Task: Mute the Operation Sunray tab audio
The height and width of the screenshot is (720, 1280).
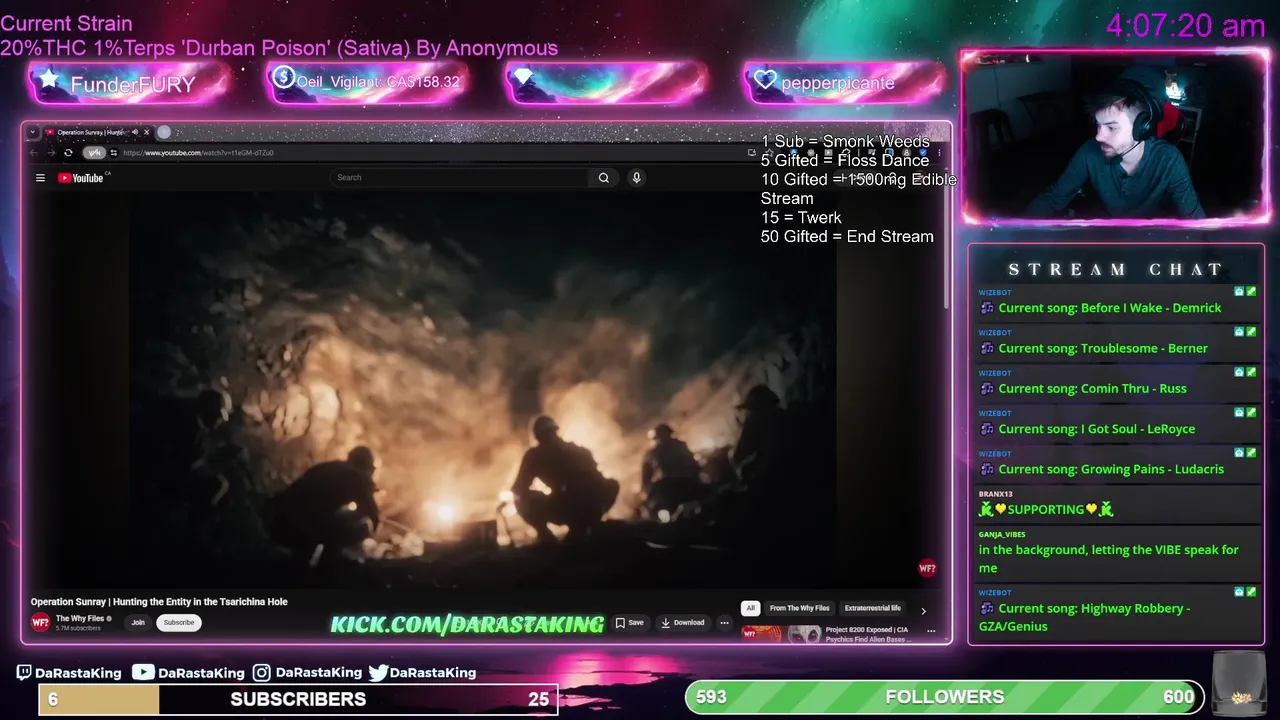Action: [x=135, y=132]
